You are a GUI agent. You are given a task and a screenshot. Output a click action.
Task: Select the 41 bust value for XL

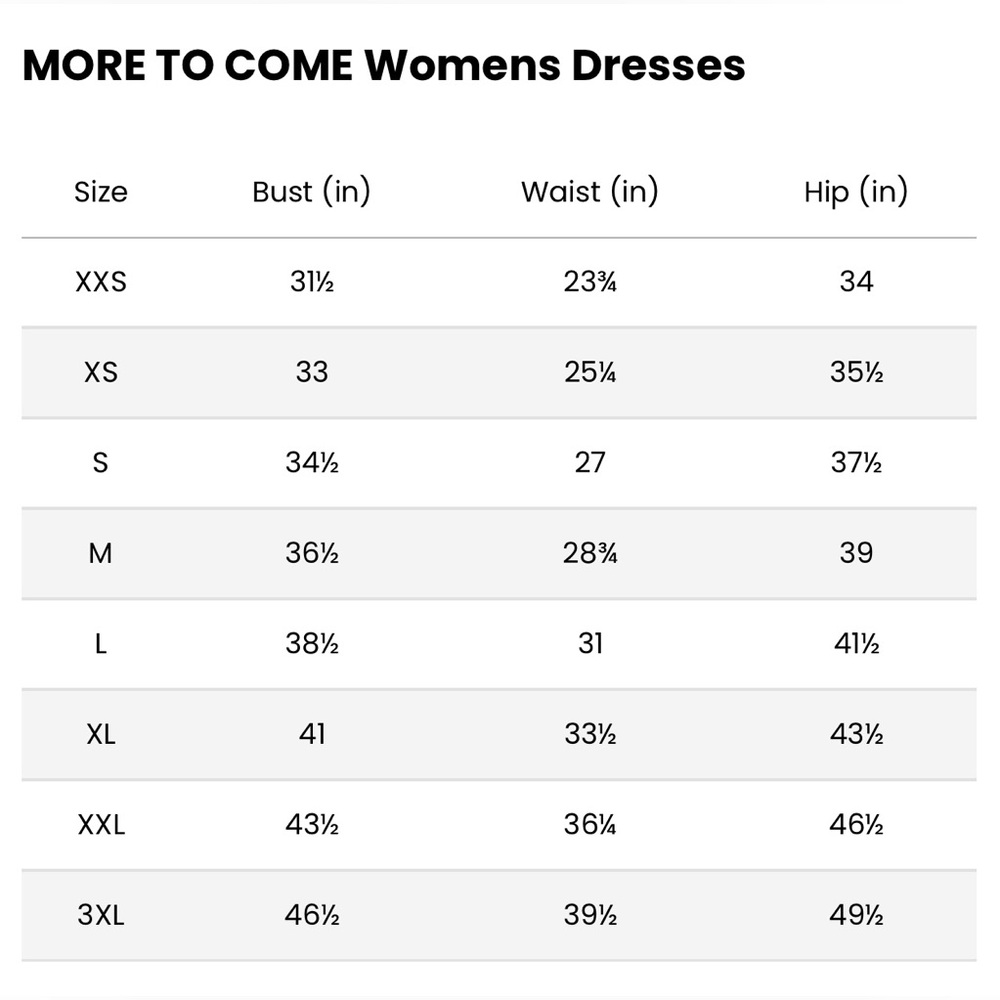click(311, 735)
